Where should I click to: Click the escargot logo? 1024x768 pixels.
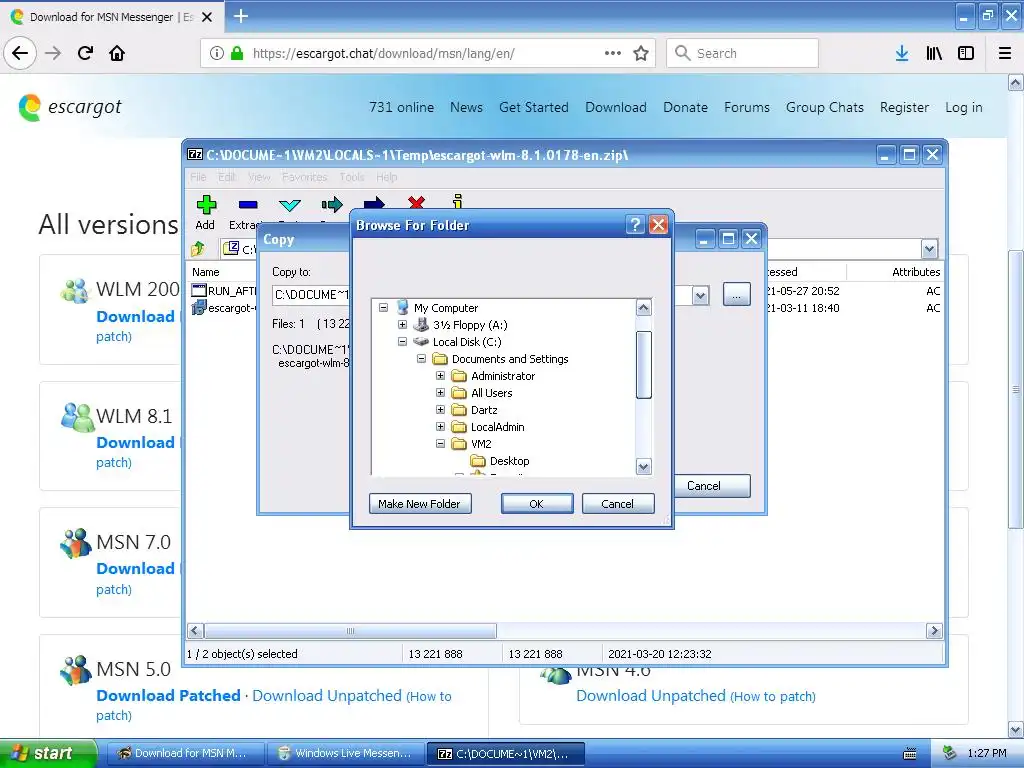click(70, 106)
